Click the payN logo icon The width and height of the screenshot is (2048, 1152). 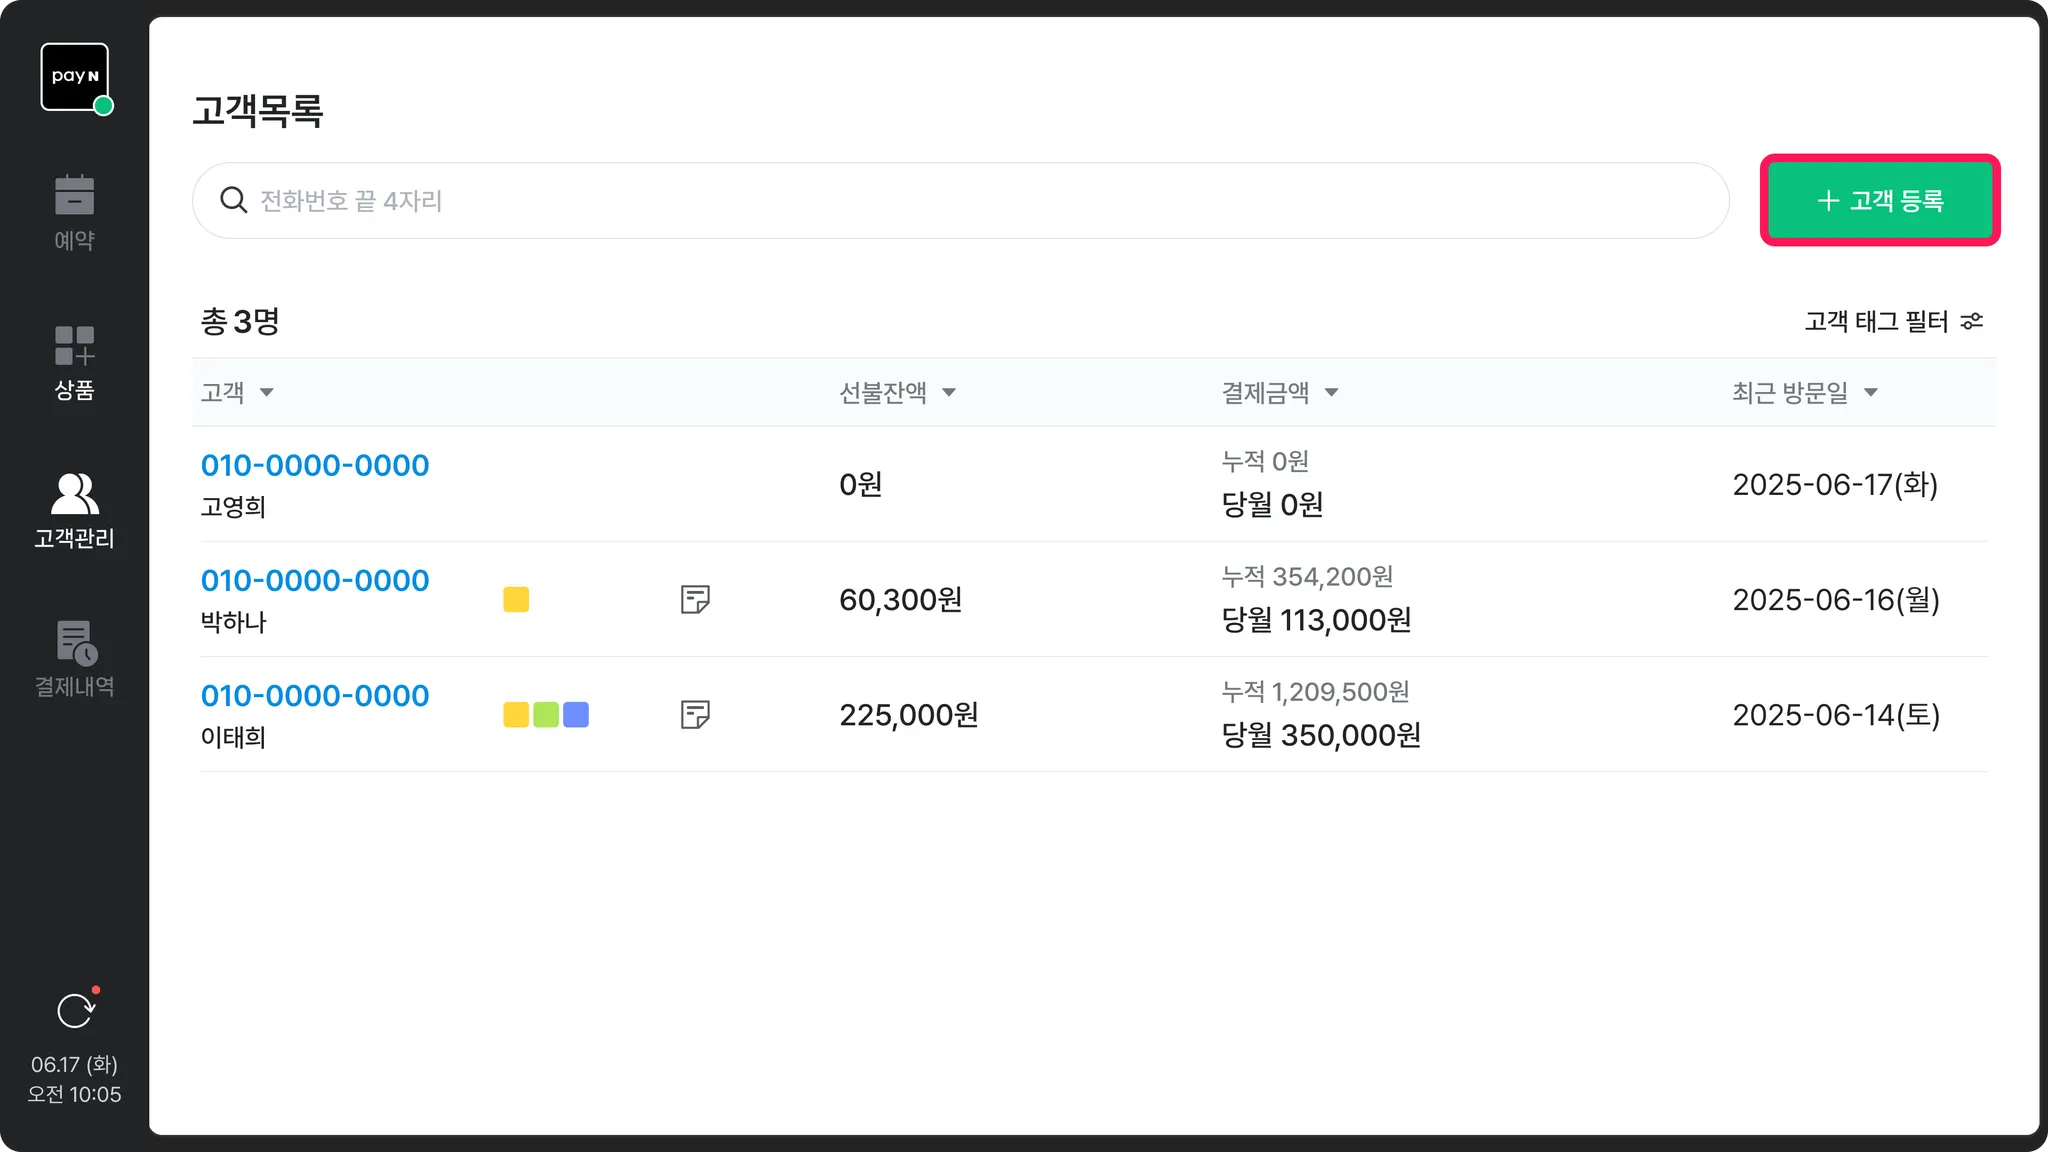point(74,77)
